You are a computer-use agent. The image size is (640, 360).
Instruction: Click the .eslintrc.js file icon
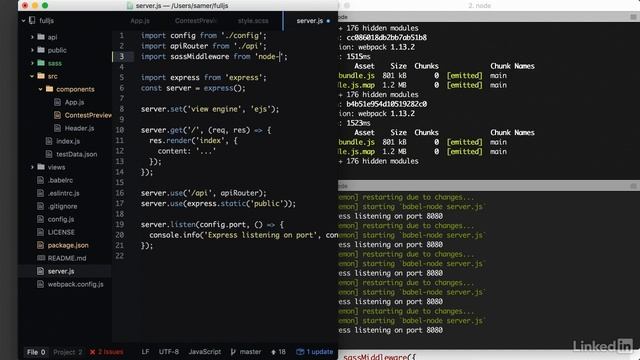point(40,193)
